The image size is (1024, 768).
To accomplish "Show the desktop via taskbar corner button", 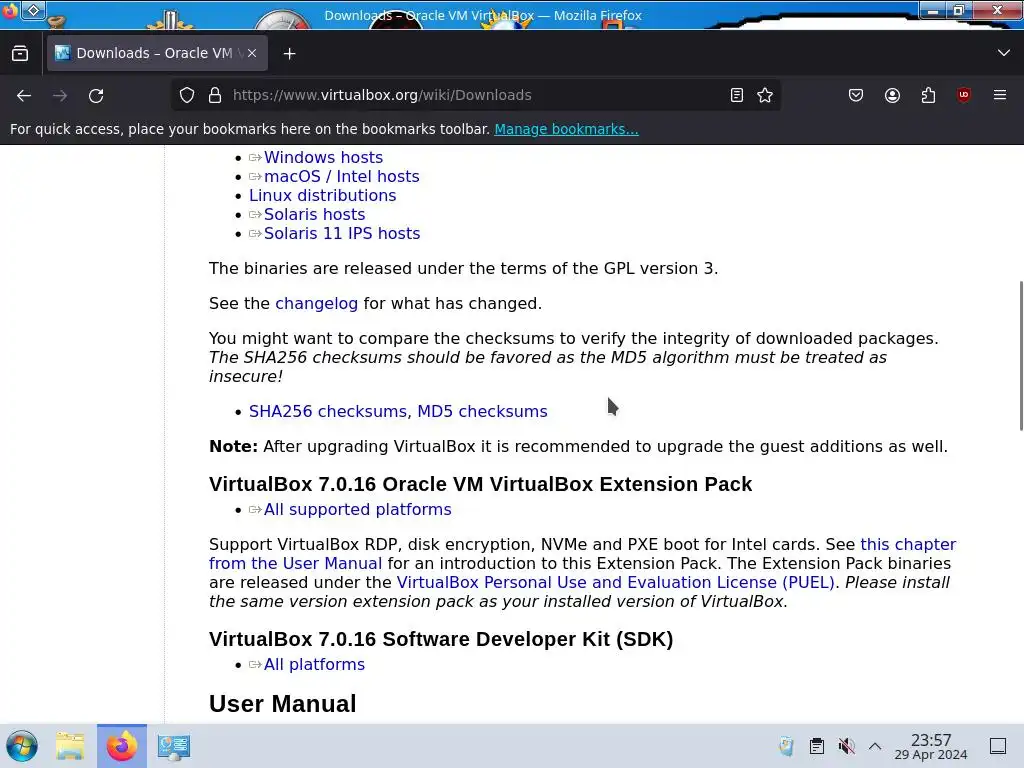I will click(998, 746).
